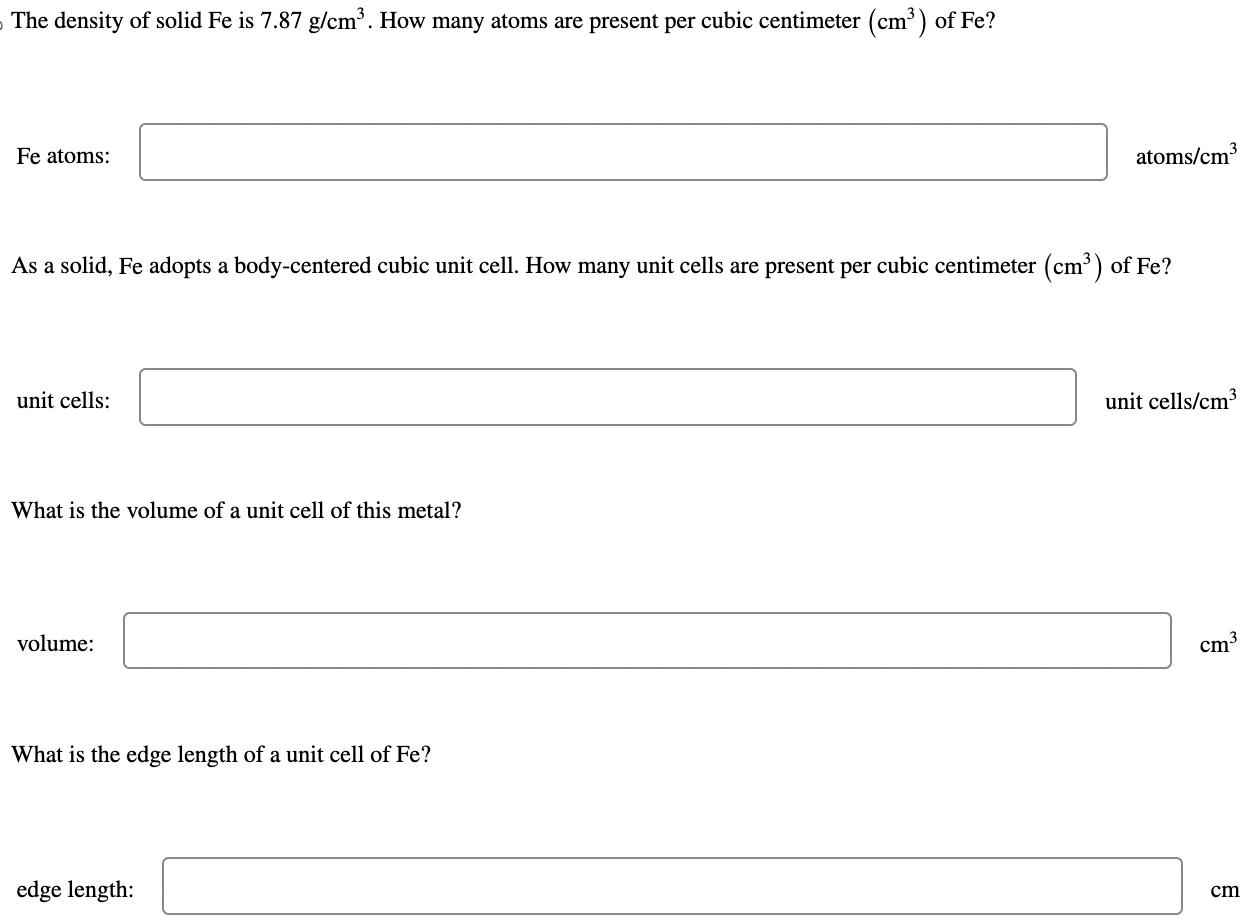Click the unit cells answer input field
Image resolution: width=1247 pixels, height=921 pixels.
tap(607, 398)
